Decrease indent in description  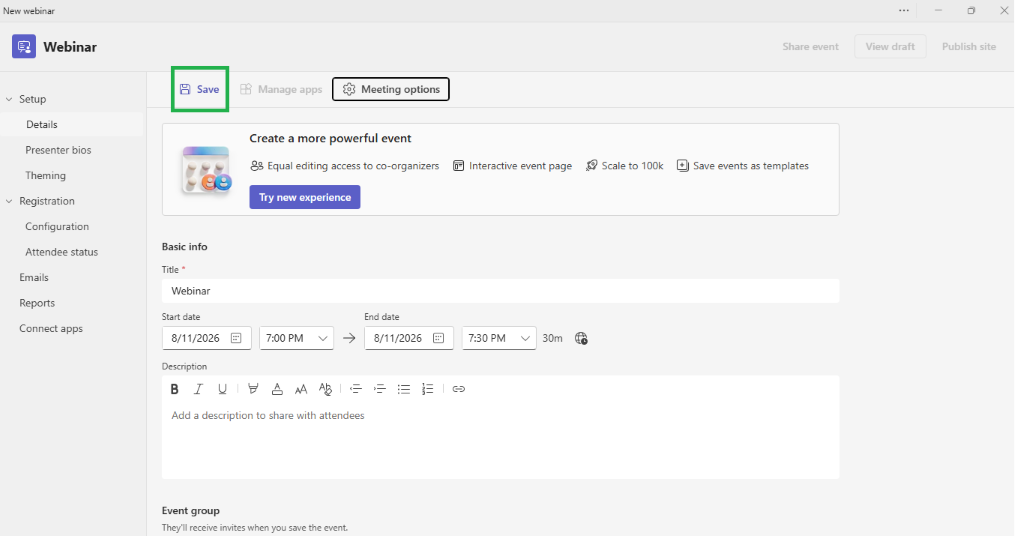pos(356,389)
